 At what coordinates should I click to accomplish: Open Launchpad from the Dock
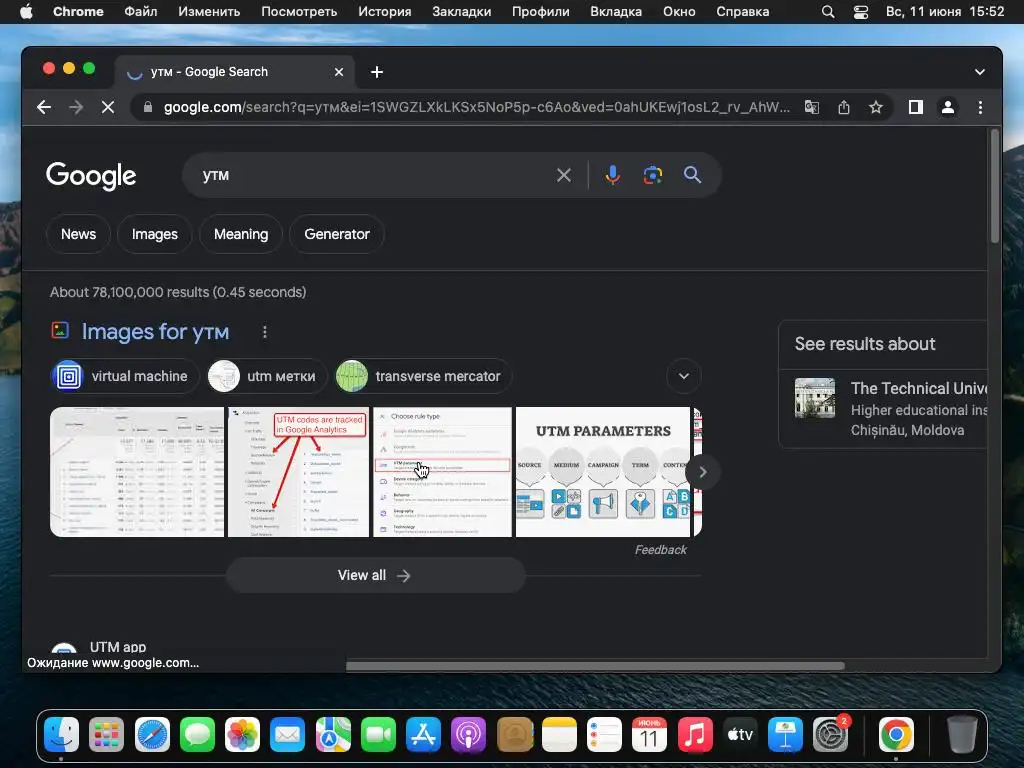106,735
